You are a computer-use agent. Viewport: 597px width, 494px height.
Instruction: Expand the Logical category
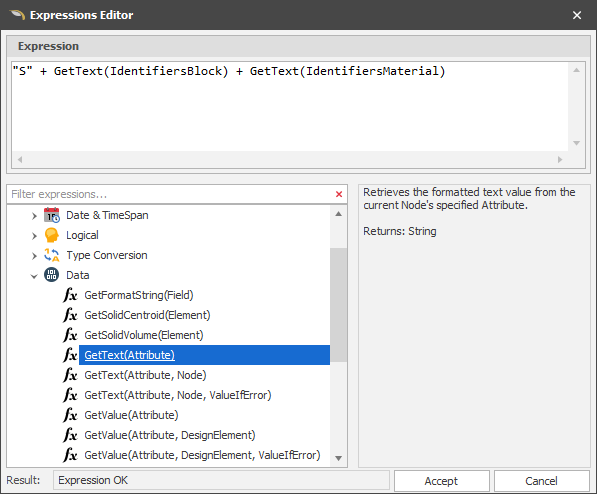click(x=34, y=236)
